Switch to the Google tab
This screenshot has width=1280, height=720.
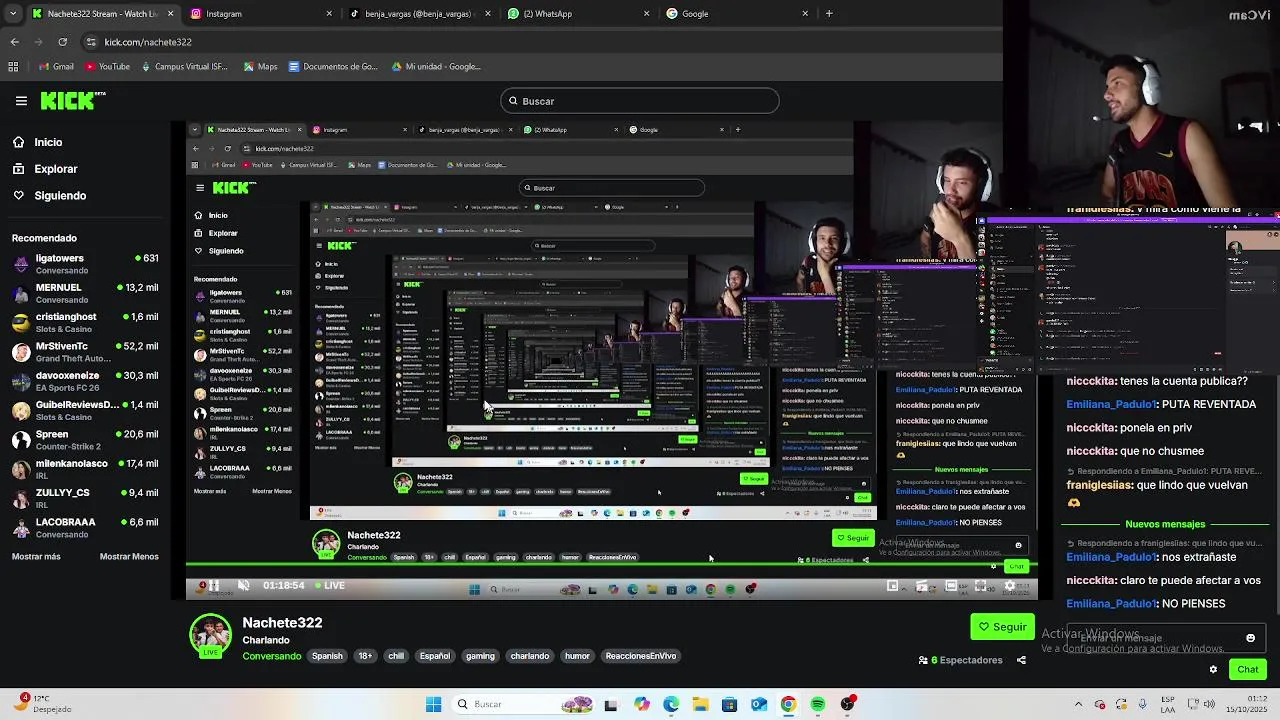pyautogui.click(x=737, y=14)
